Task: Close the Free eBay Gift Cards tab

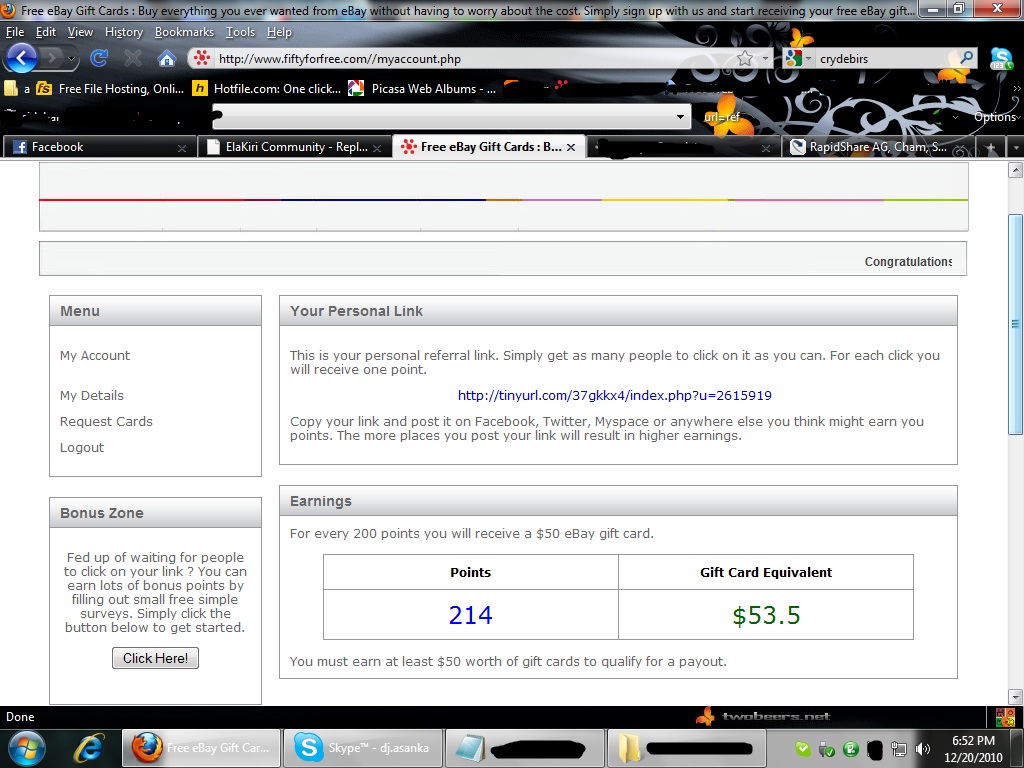Action: (x=571, y=148)
